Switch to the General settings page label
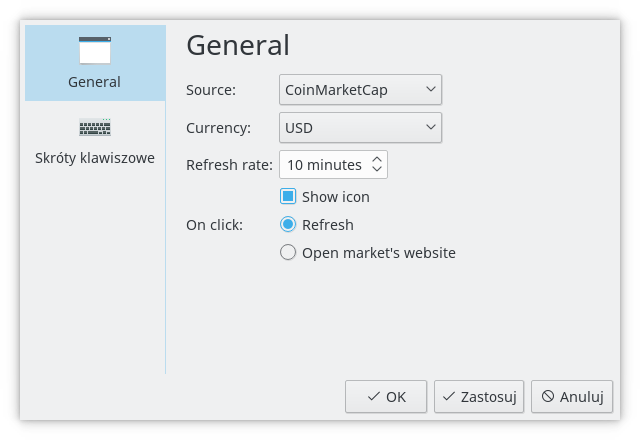640x440 pixels. coord(94,82)
